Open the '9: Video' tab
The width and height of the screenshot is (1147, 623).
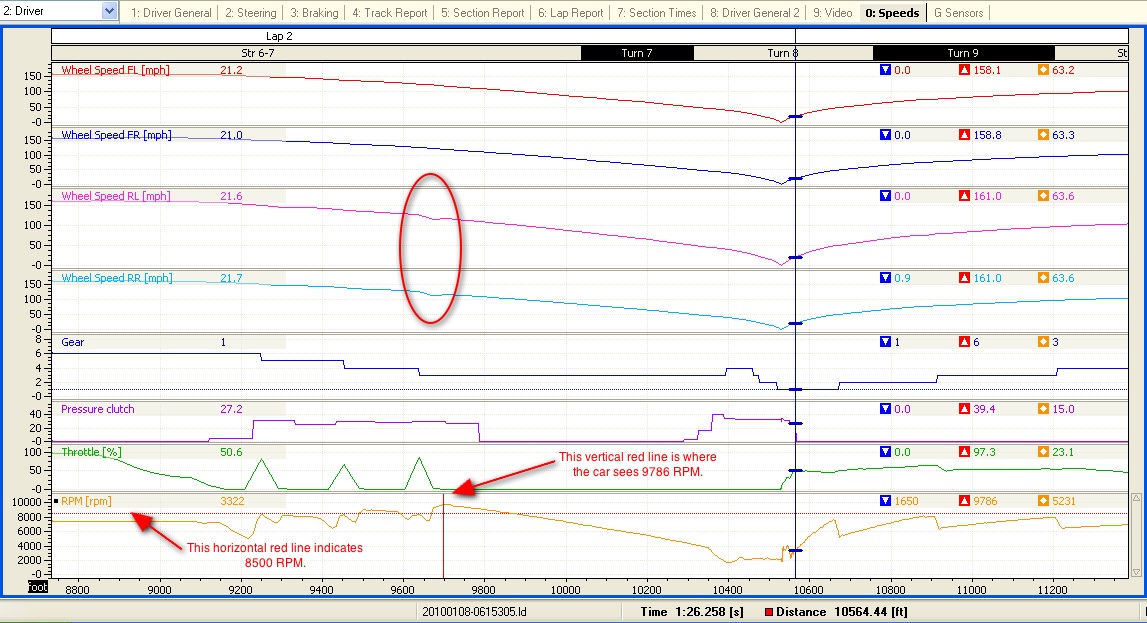pos(832,13)
